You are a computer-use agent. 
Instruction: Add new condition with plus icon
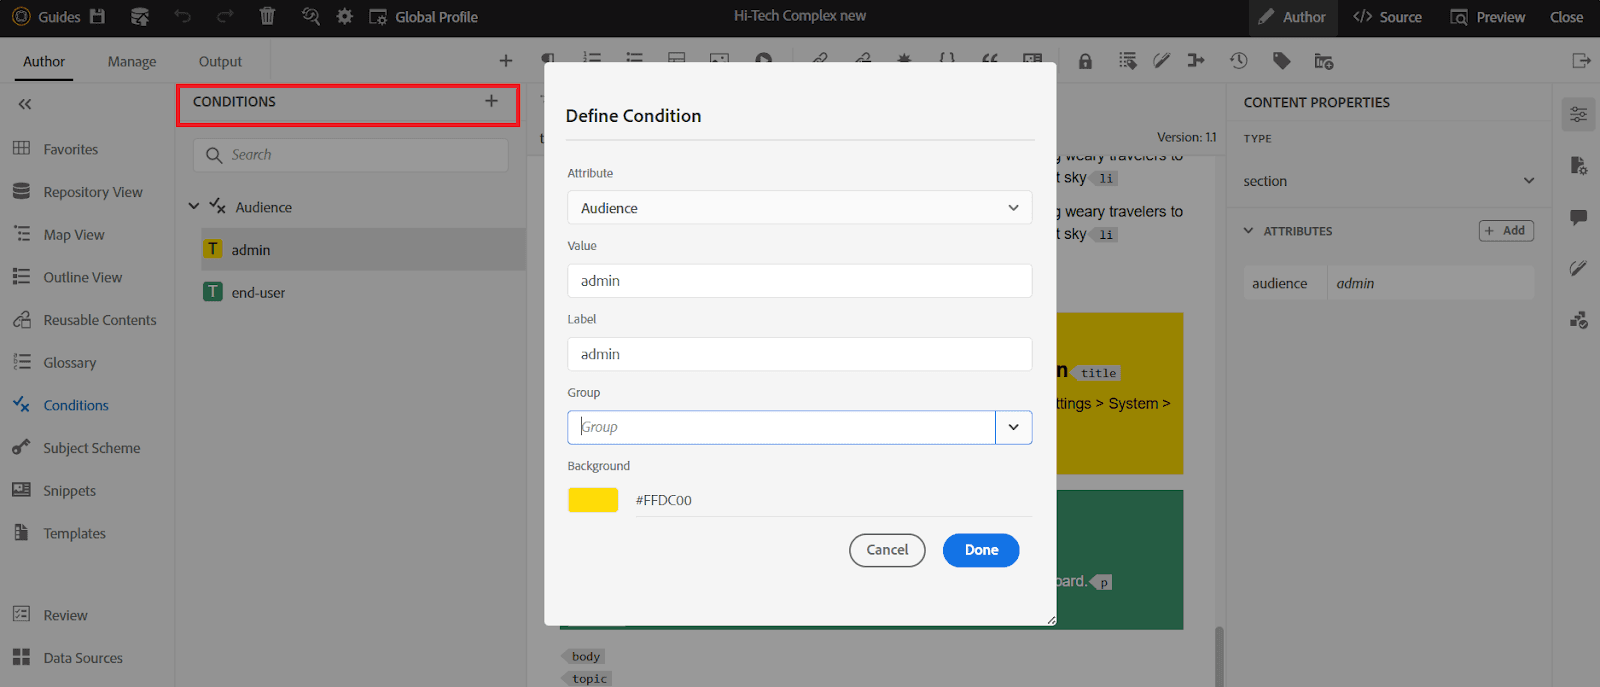coord(491,101)
